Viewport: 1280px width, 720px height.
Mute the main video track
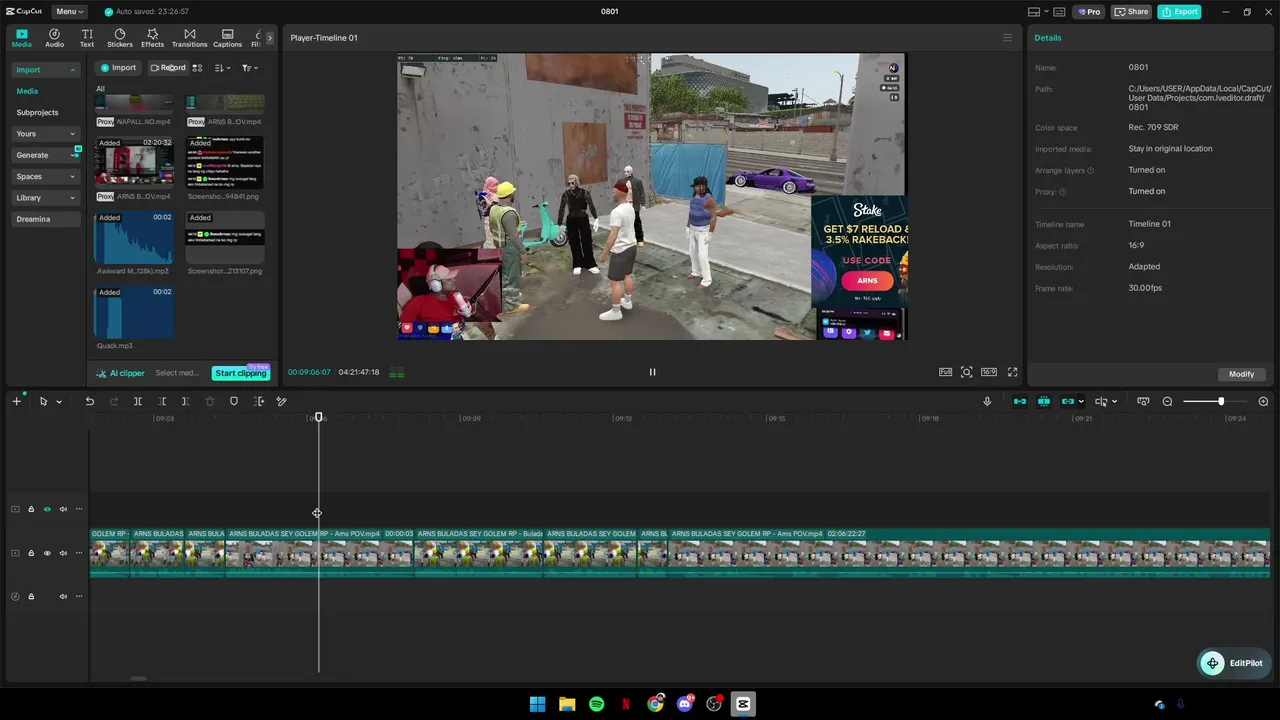tap(63, 553)
